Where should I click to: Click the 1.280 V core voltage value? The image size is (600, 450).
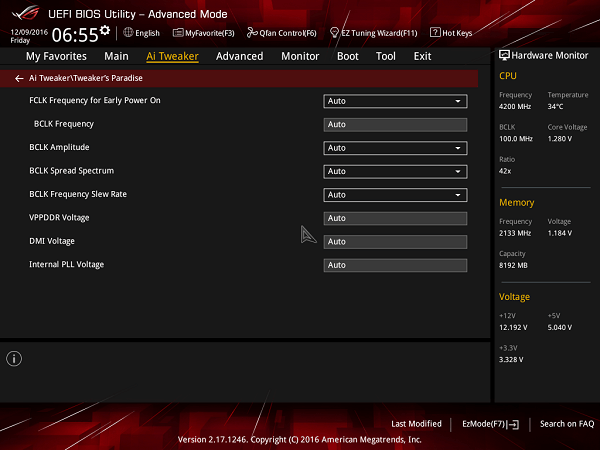[x=560, y=139]
